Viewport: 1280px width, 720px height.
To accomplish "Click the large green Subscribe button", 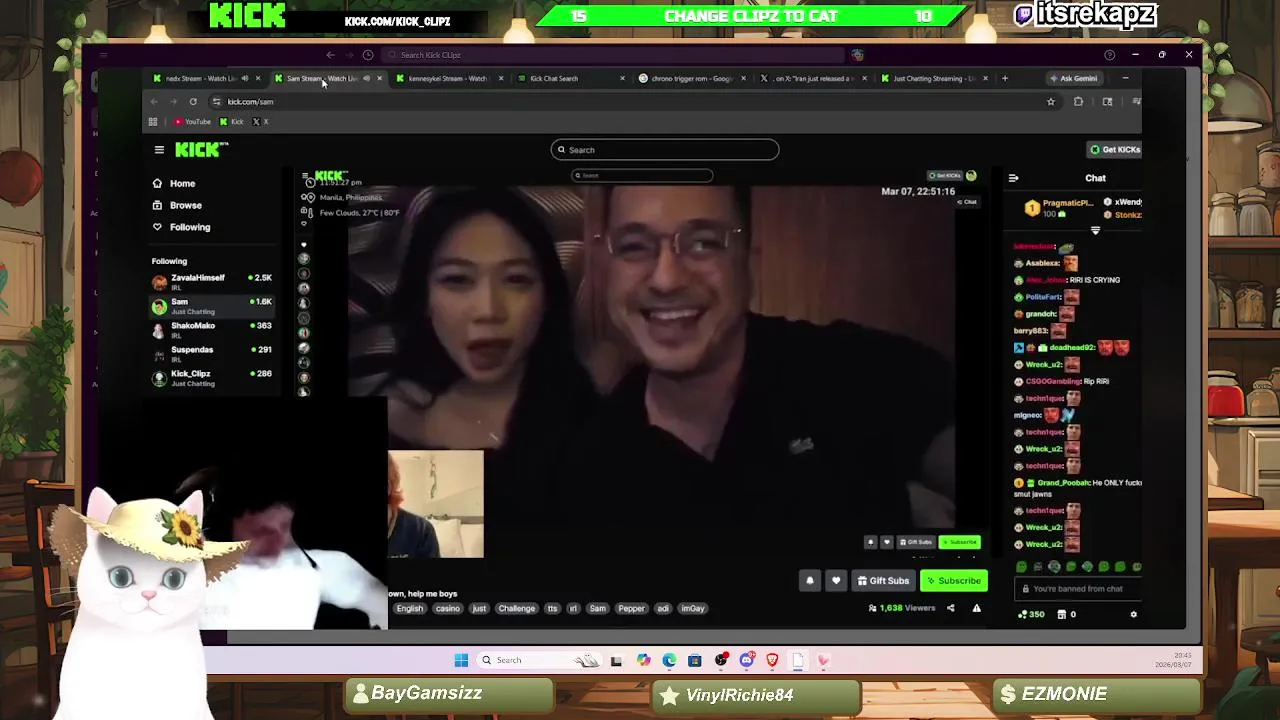I will (953, 581).
